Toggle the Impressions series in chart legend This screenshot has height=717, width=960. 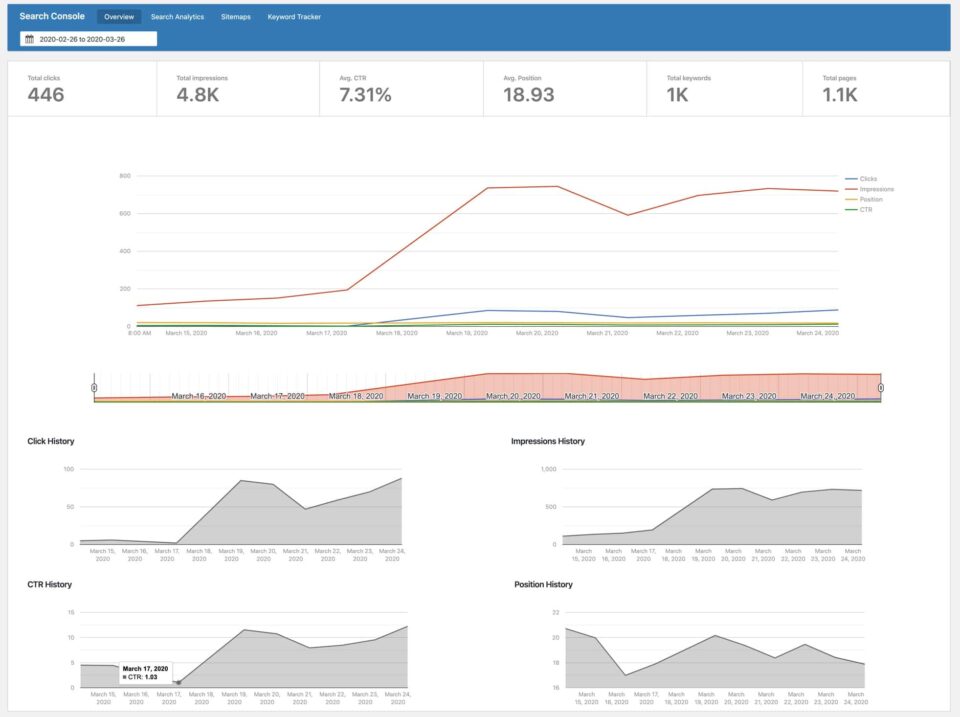tap(869, 189)
